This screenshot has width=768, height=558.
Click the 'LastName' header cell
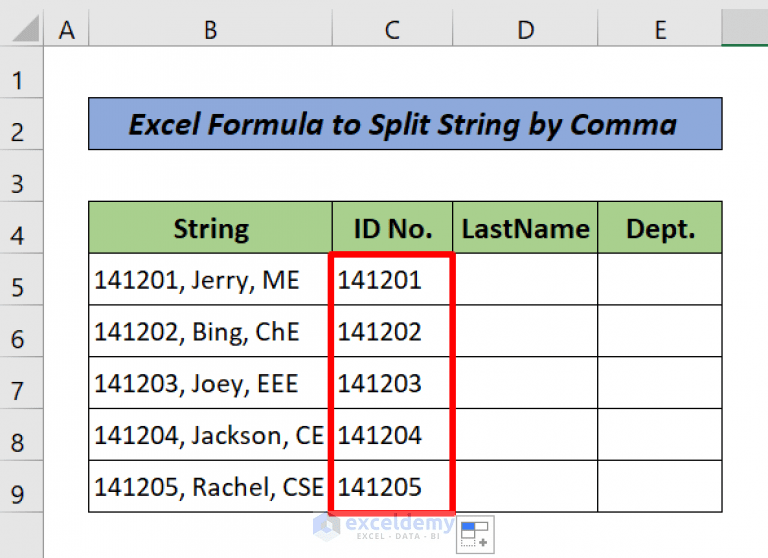[x=525, y=227]
